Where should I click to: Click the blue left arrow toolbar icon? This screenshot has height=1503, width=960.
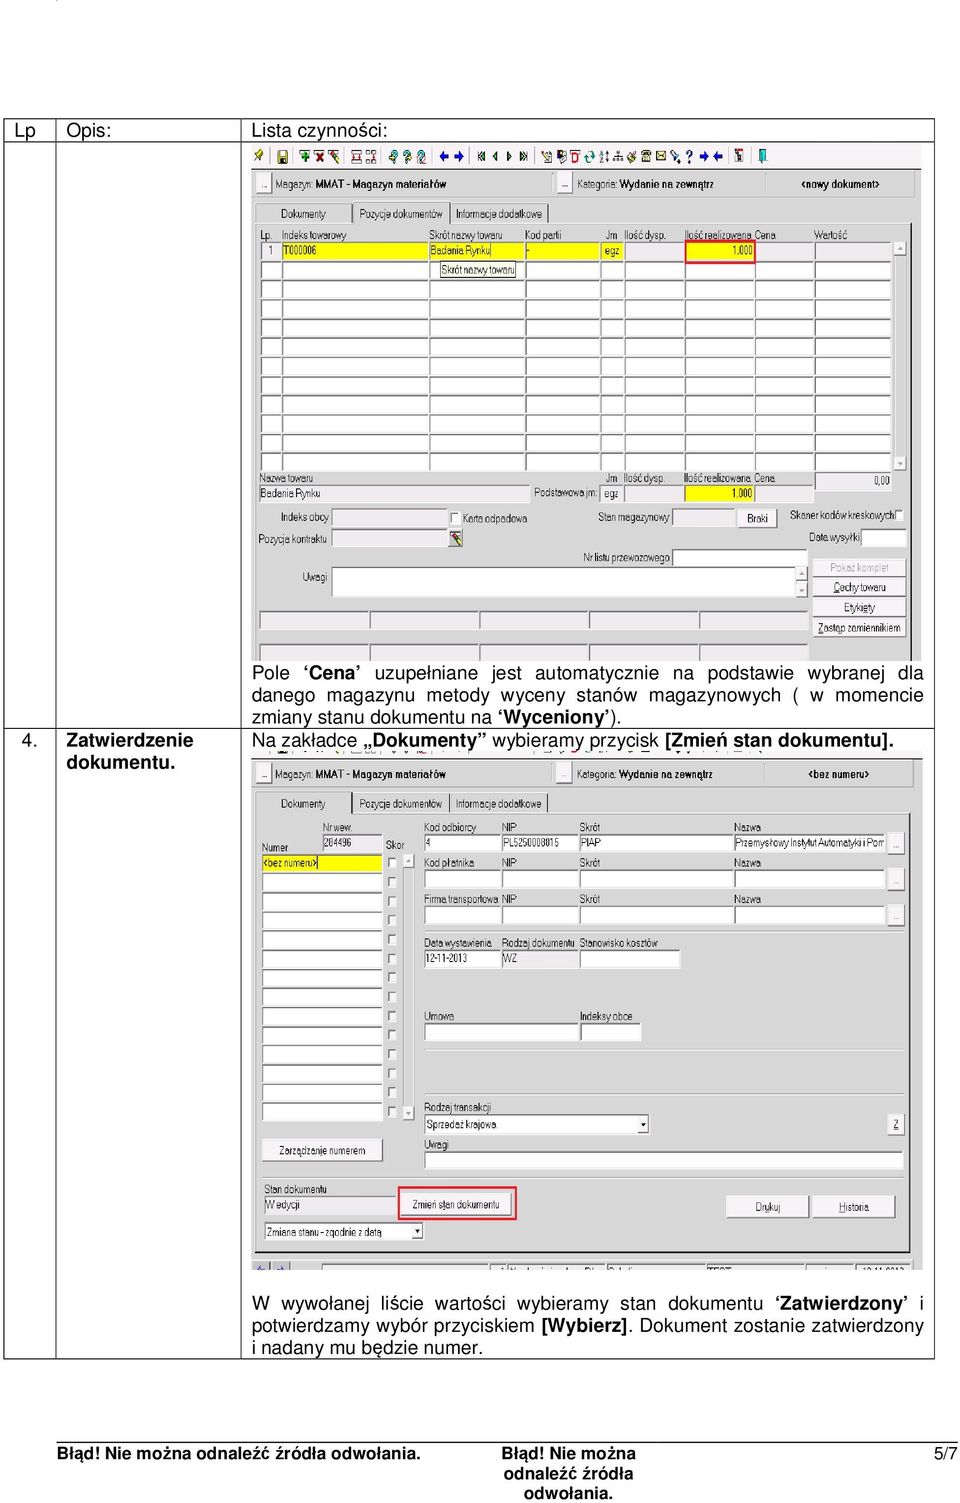pos(444,156)
